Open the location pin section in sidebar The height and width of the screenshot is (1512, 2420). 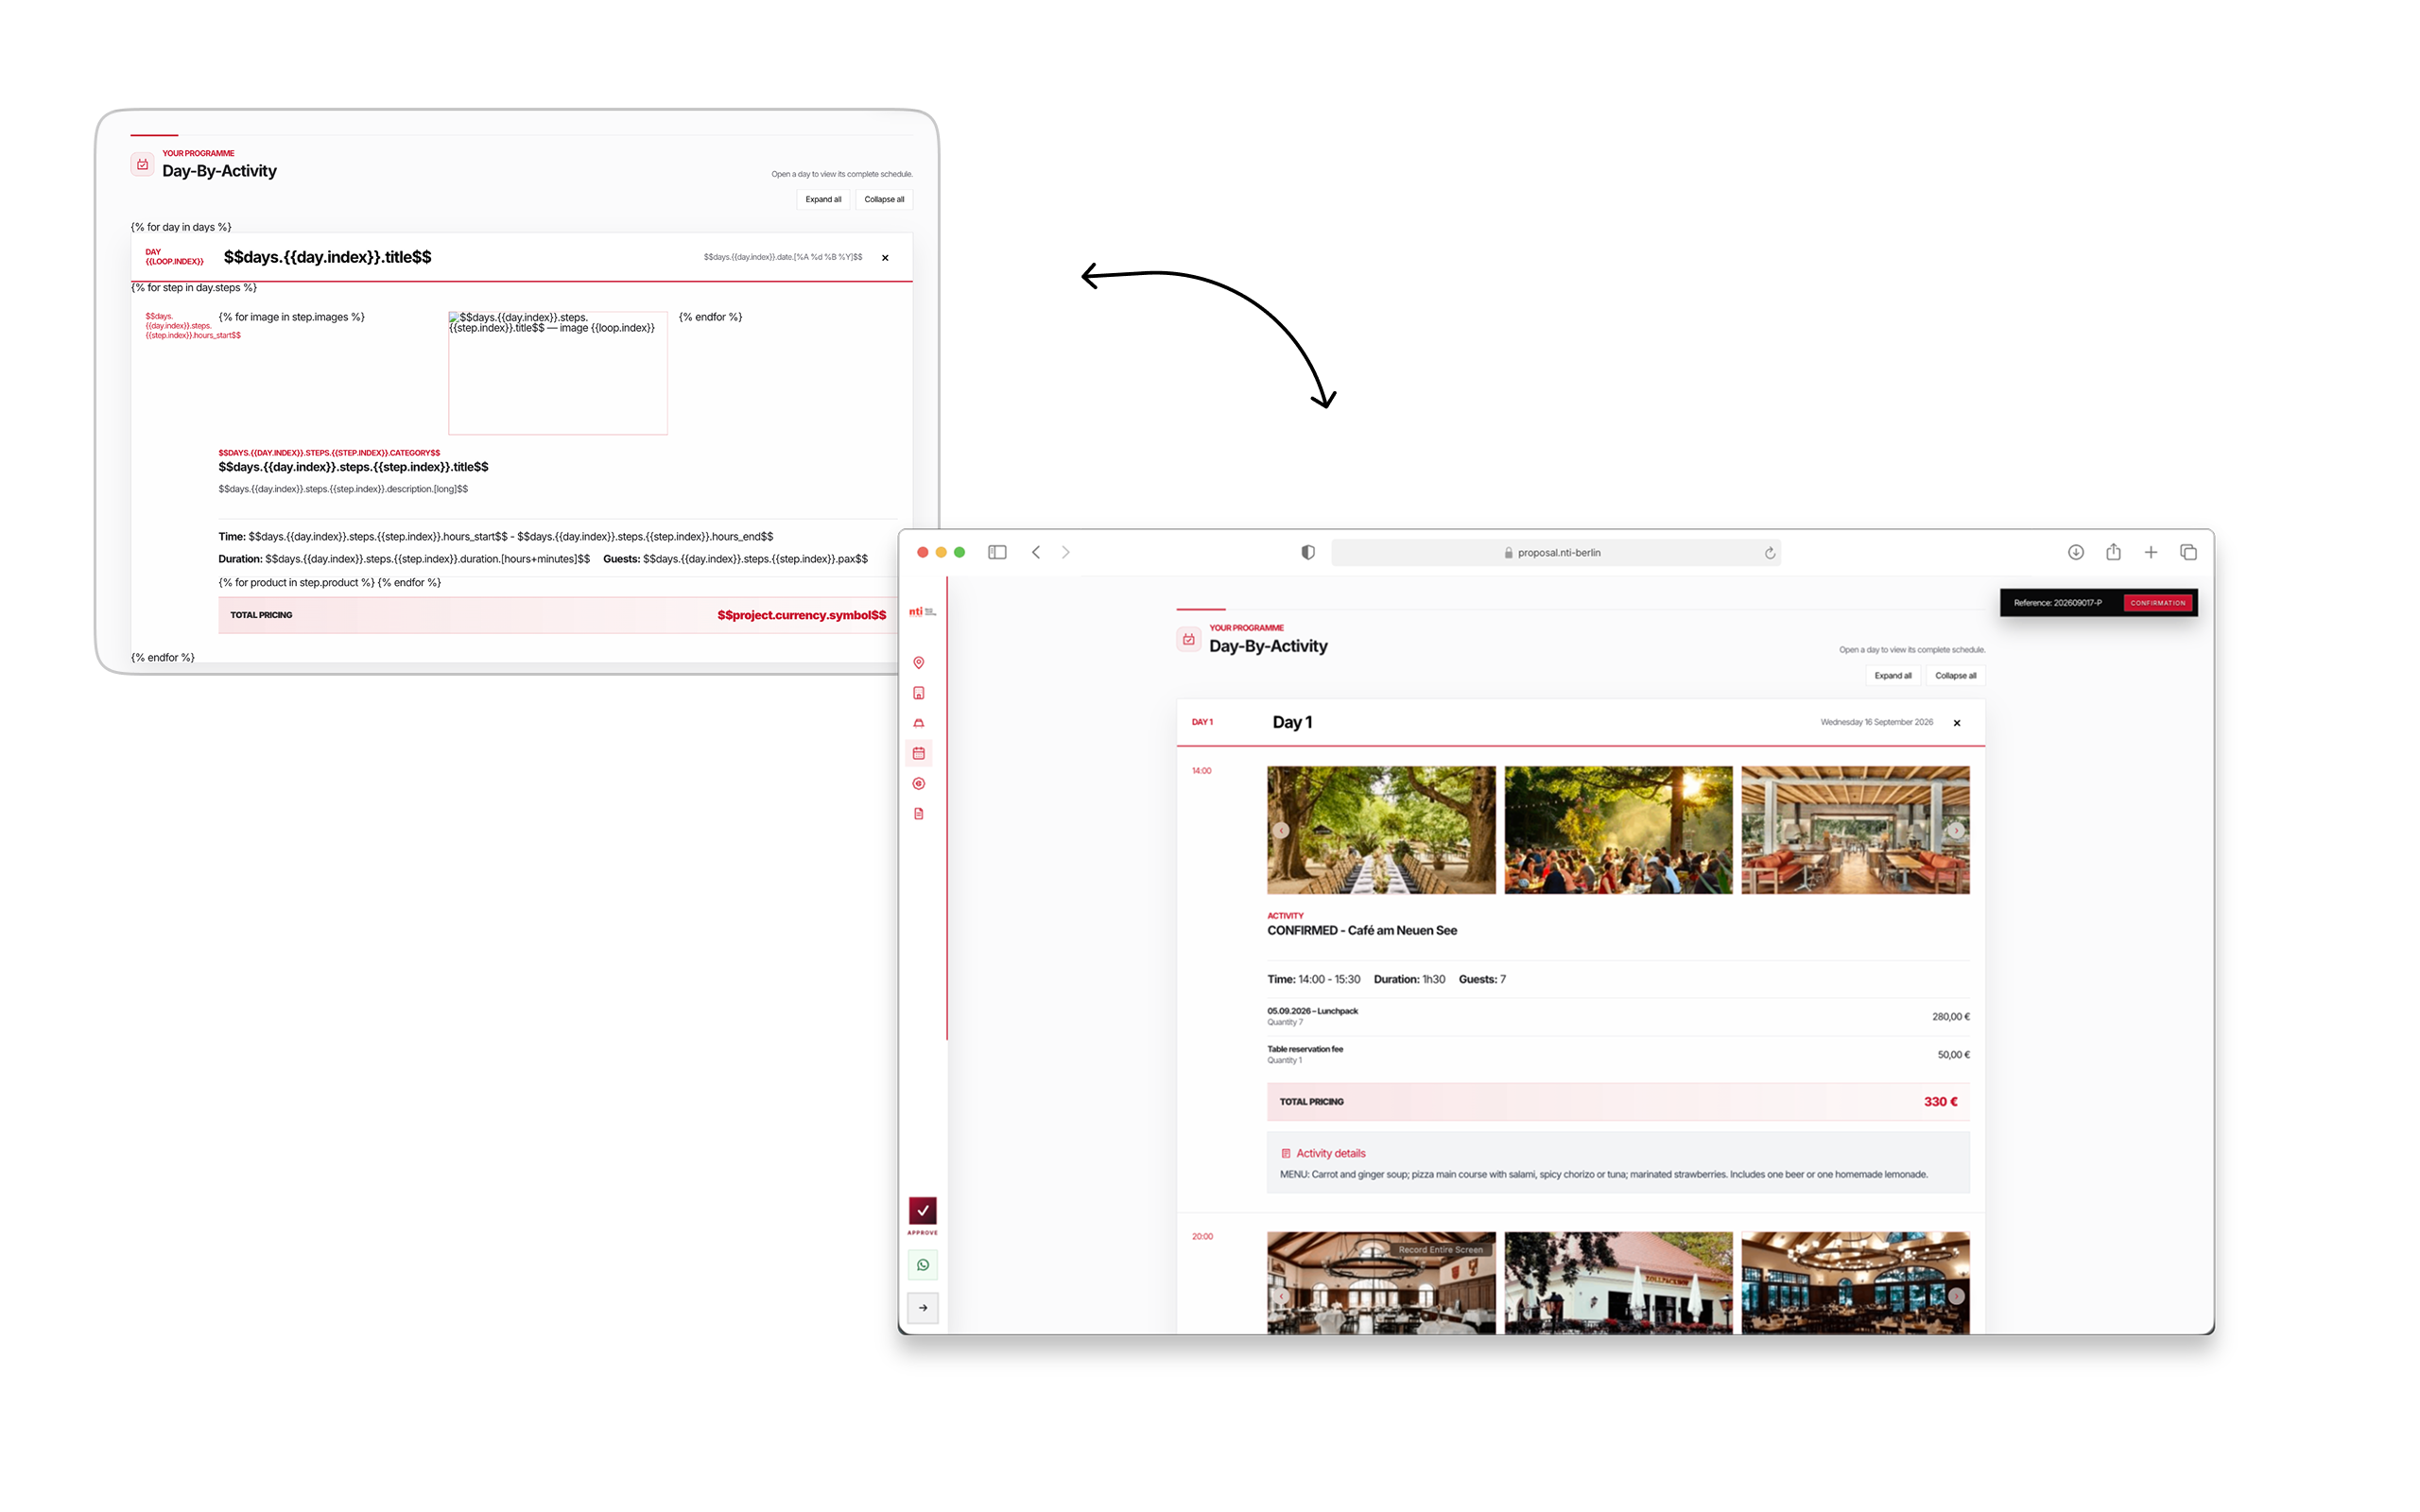tap(918, 662)
